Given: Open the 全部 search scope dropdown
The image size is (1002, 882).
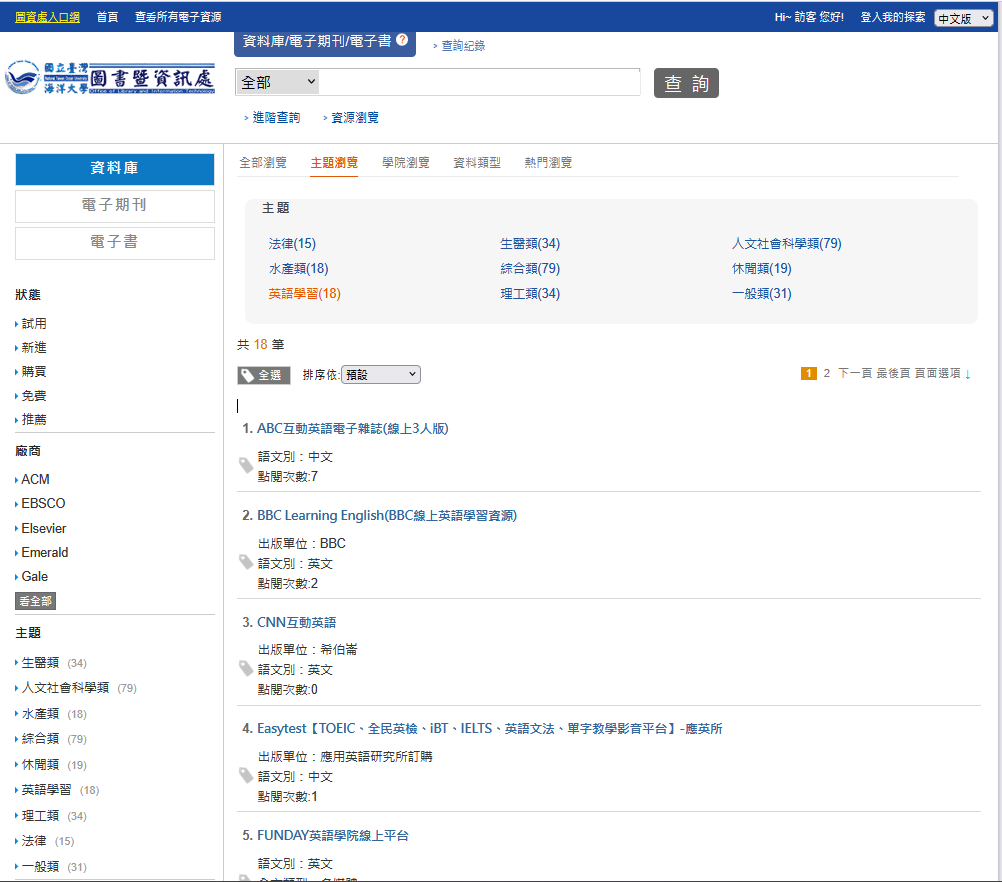Looking at the screenshot, I should 278,82.
